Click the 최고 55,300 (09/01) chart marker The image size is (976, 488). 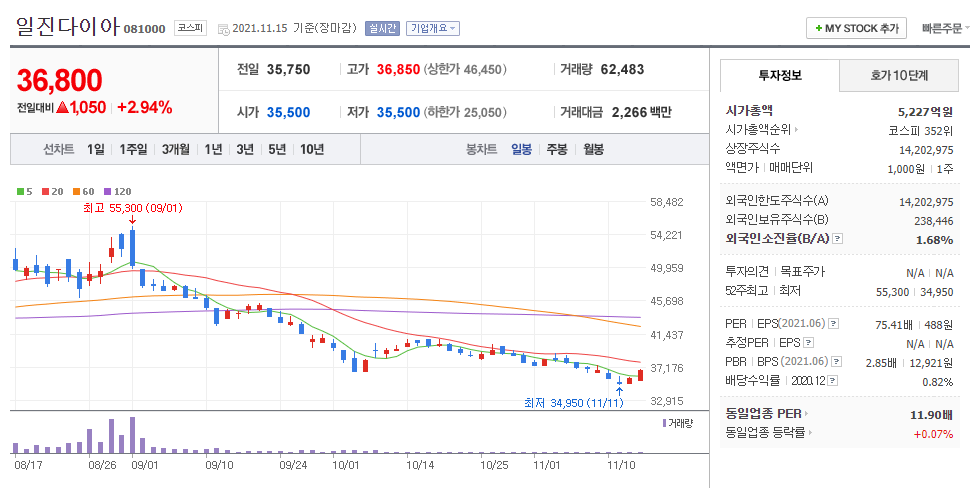click(133, 209)
